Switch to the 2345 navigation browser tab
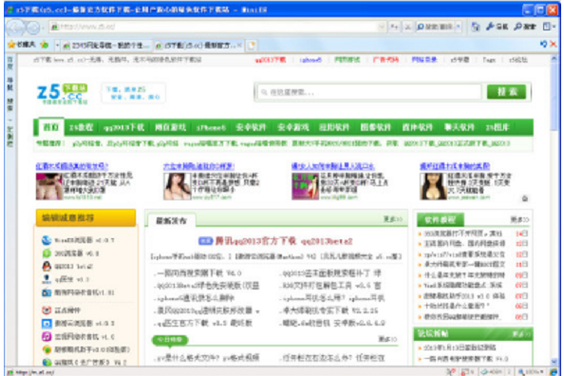Viewport: 564px width, 376px height. click(106, 45)
